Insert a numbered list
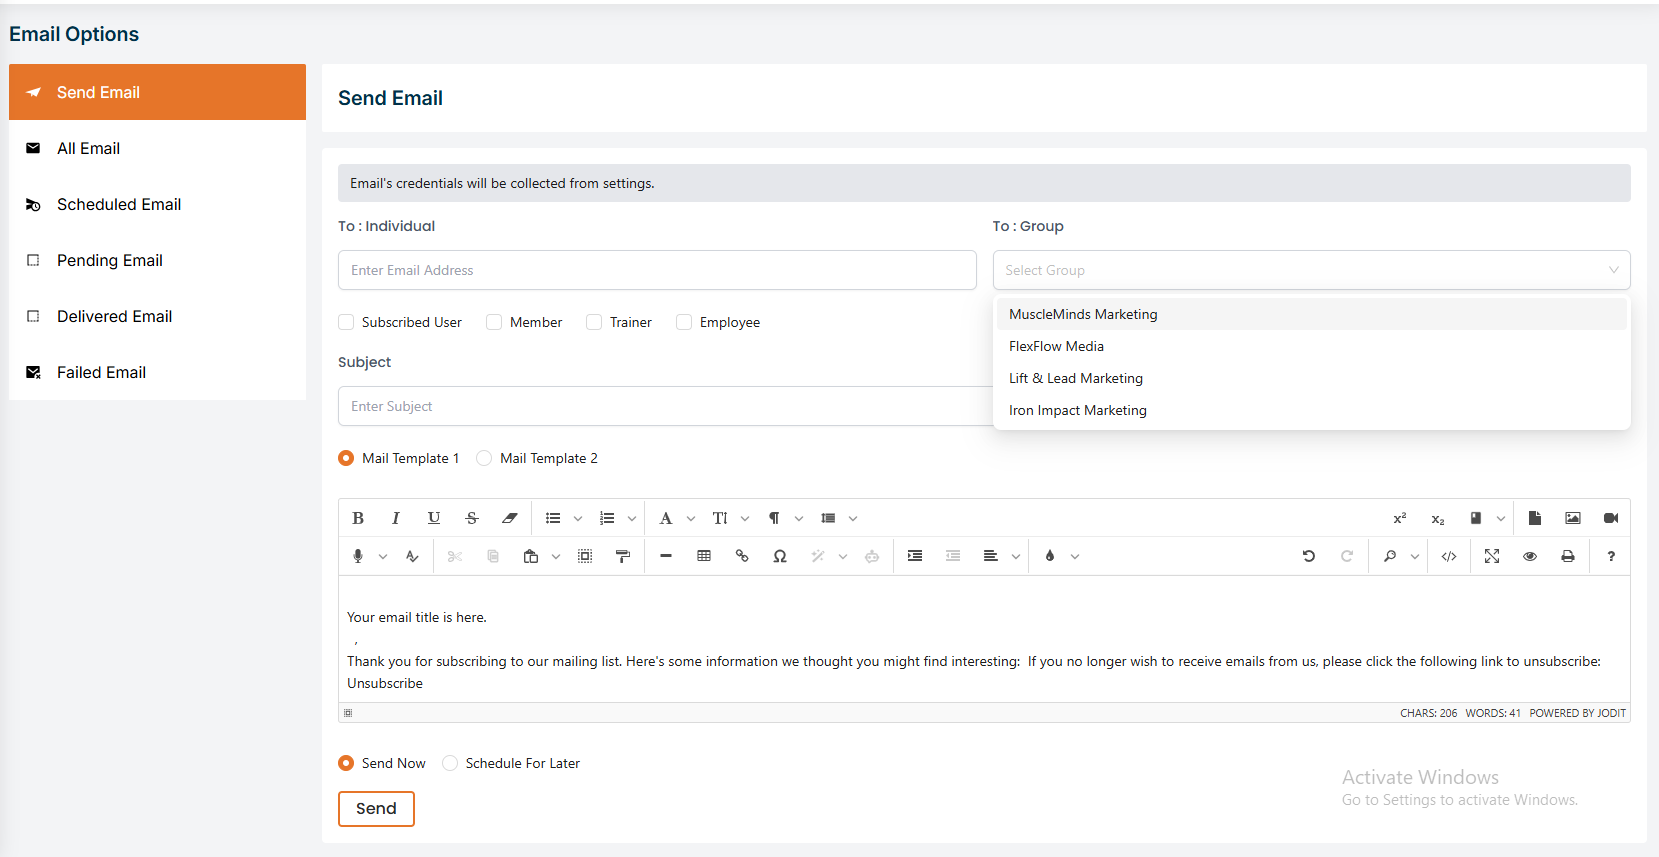 click(607, 518)
